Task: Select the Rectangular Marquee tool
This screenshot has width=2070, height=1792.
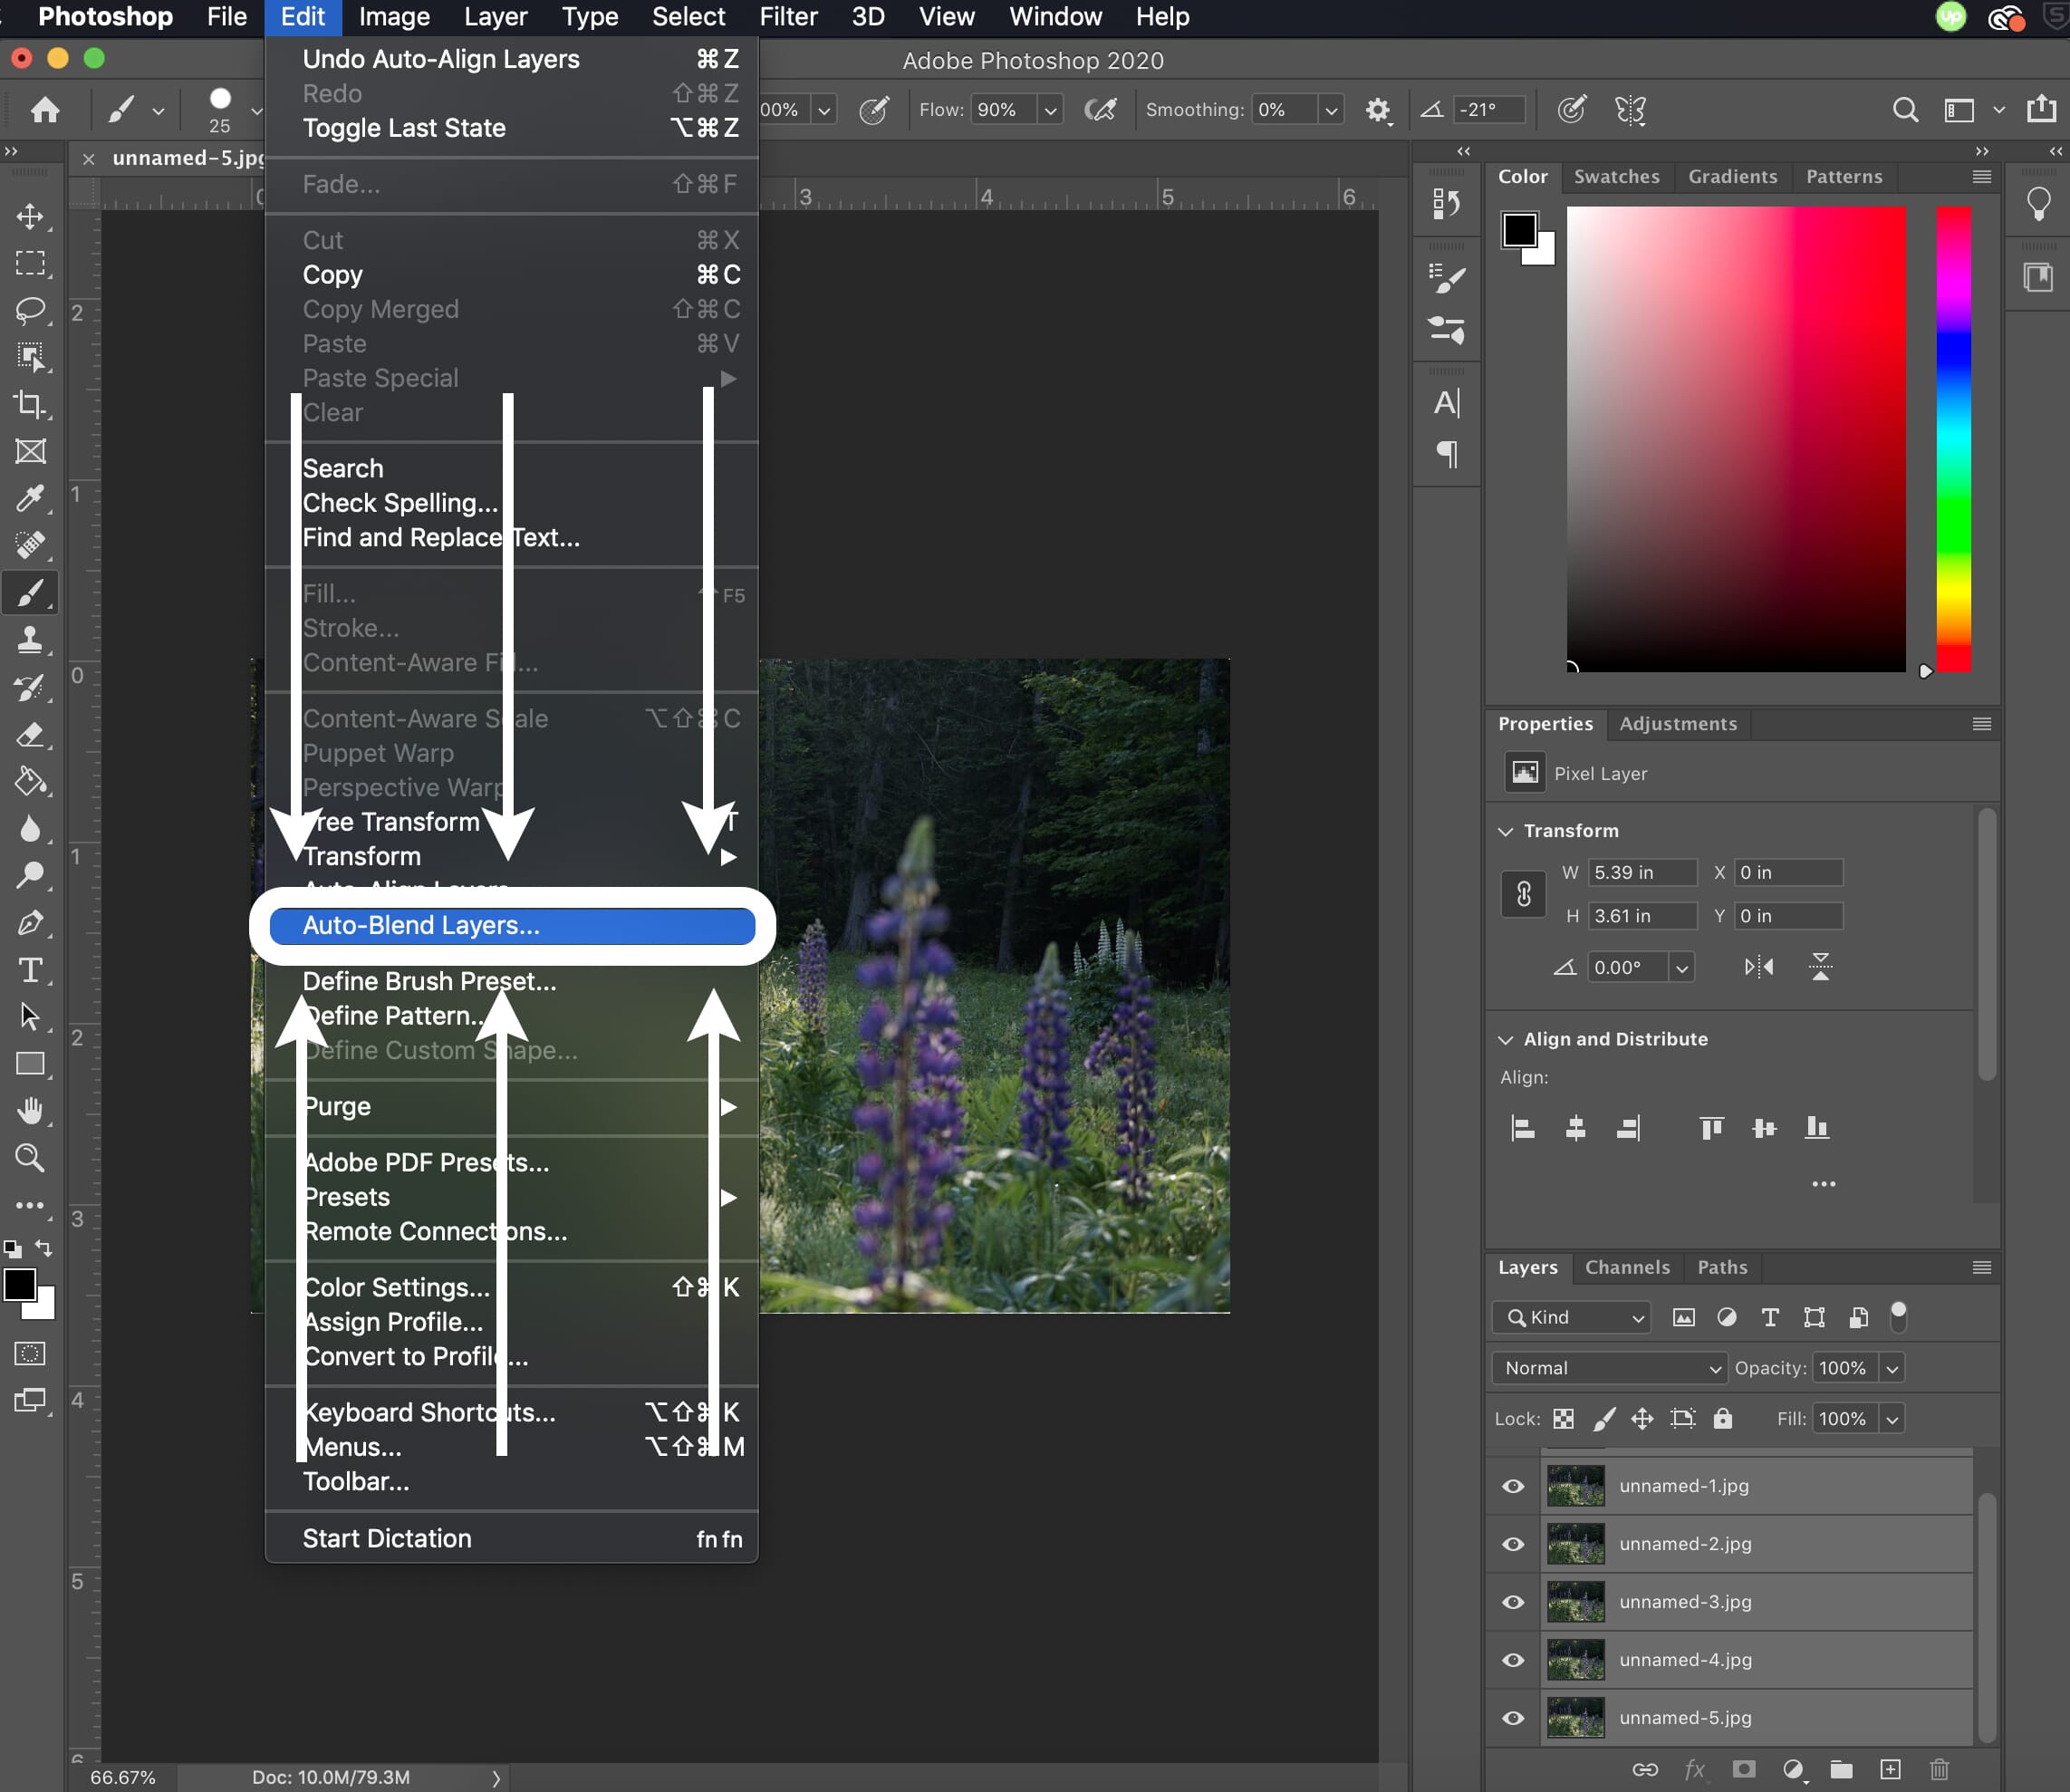Action: pyautogui.click(x=30, y=263)
